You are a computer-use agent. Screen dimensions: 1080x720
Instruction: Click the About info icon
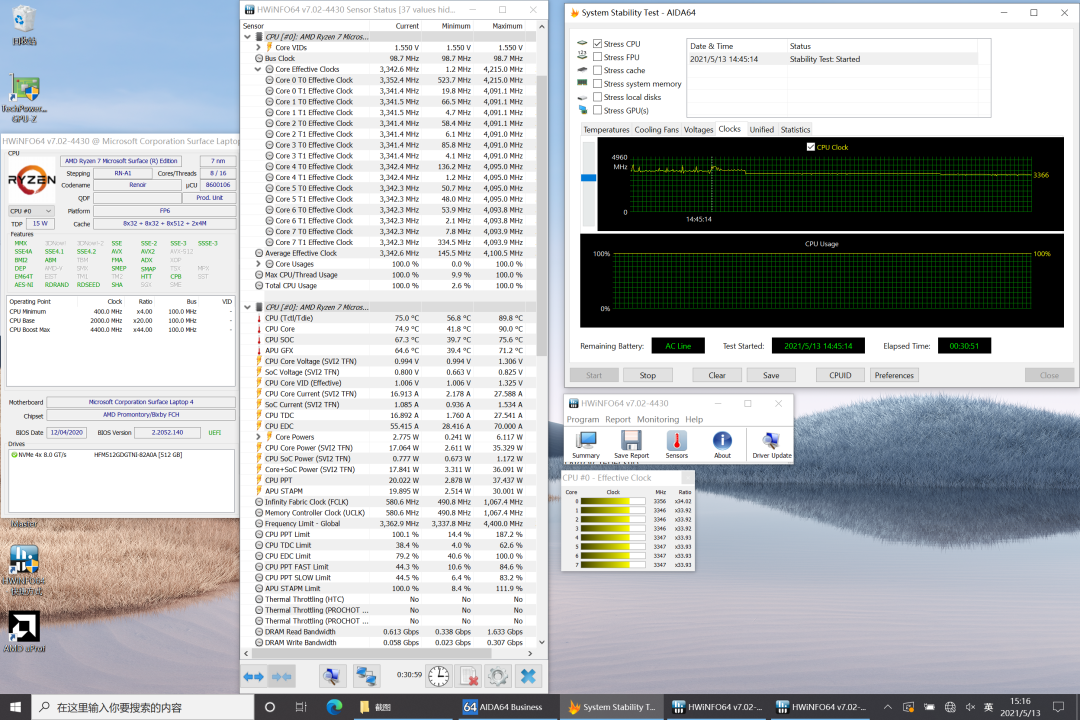(722, 442)
